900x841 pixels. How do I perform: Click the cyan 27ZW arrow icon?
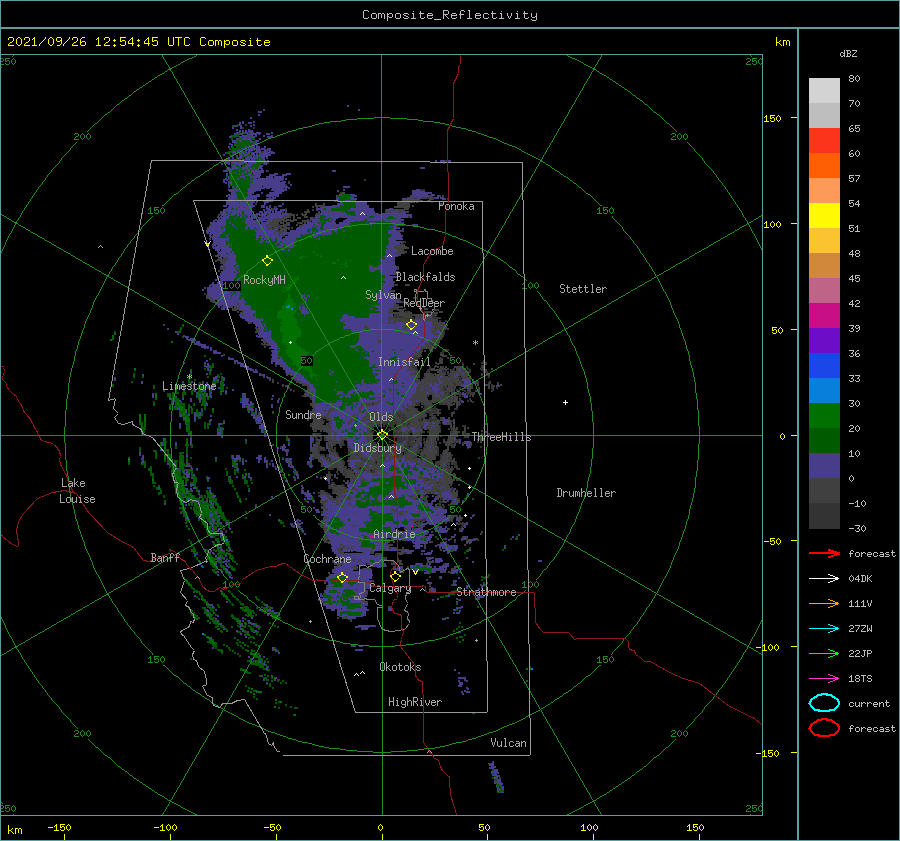click(824, 629)
